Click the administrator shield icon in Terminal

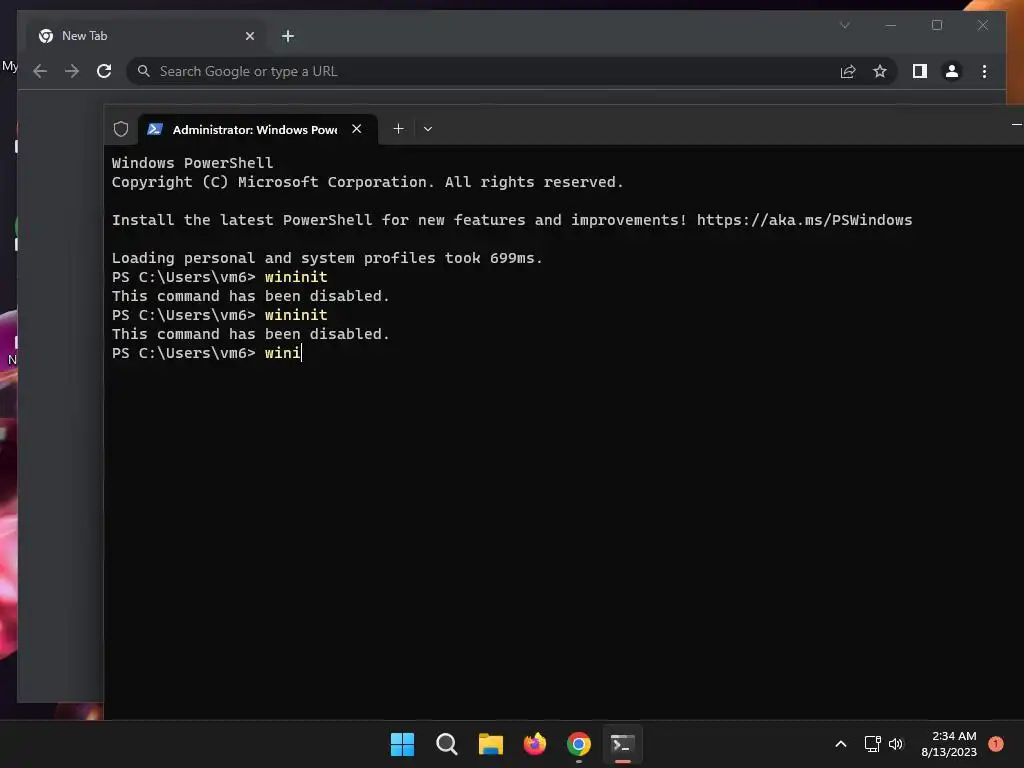click(x=121, y=129)
